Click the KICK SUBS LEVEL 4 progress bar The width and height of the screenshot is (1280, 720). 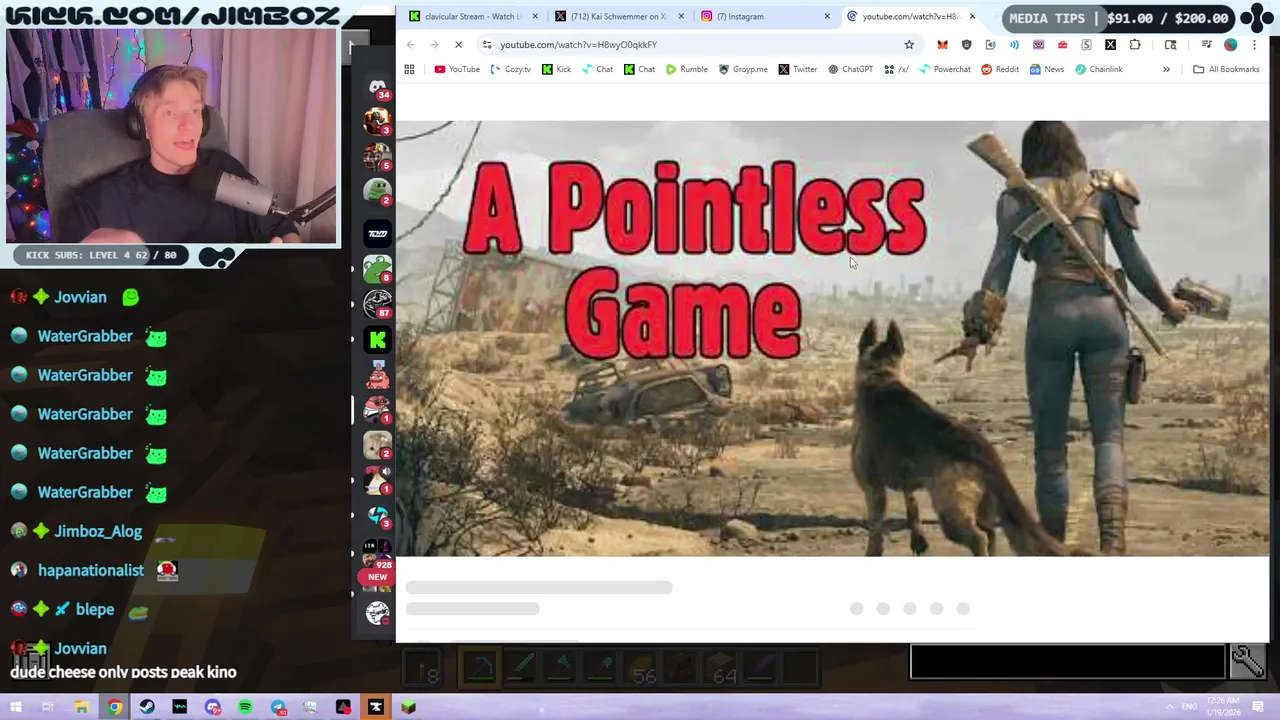[x=100, y=255]
